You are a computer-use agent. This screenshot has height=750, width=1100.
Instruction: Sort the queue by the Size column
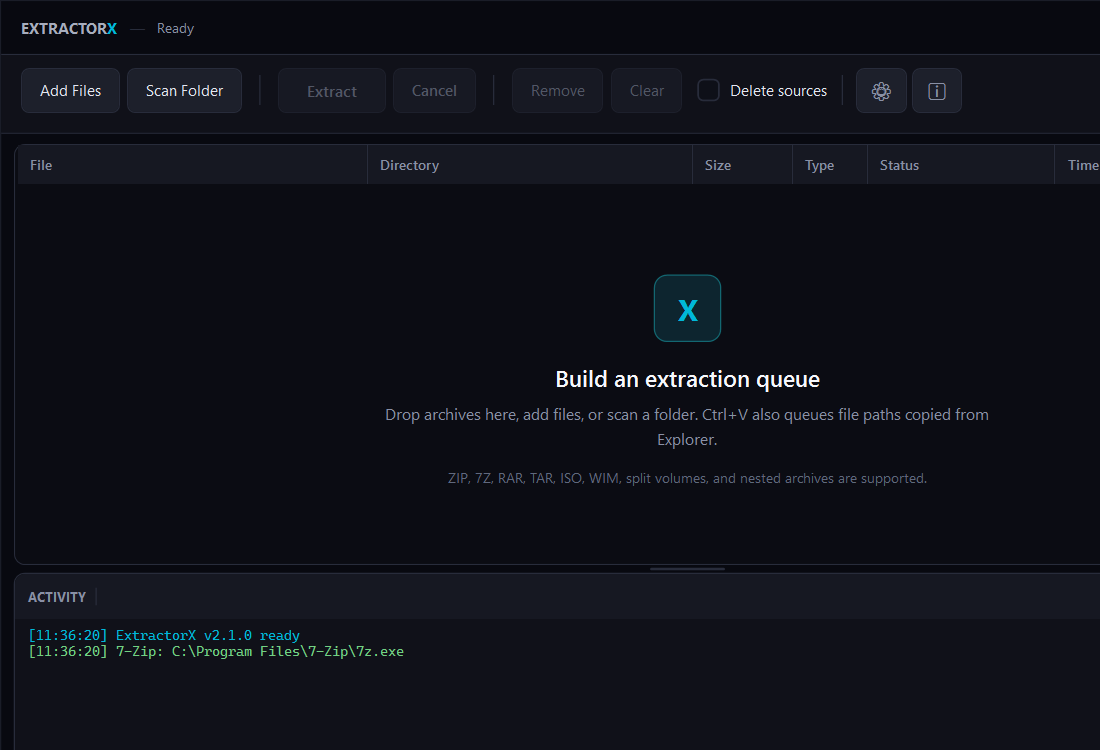718,164
